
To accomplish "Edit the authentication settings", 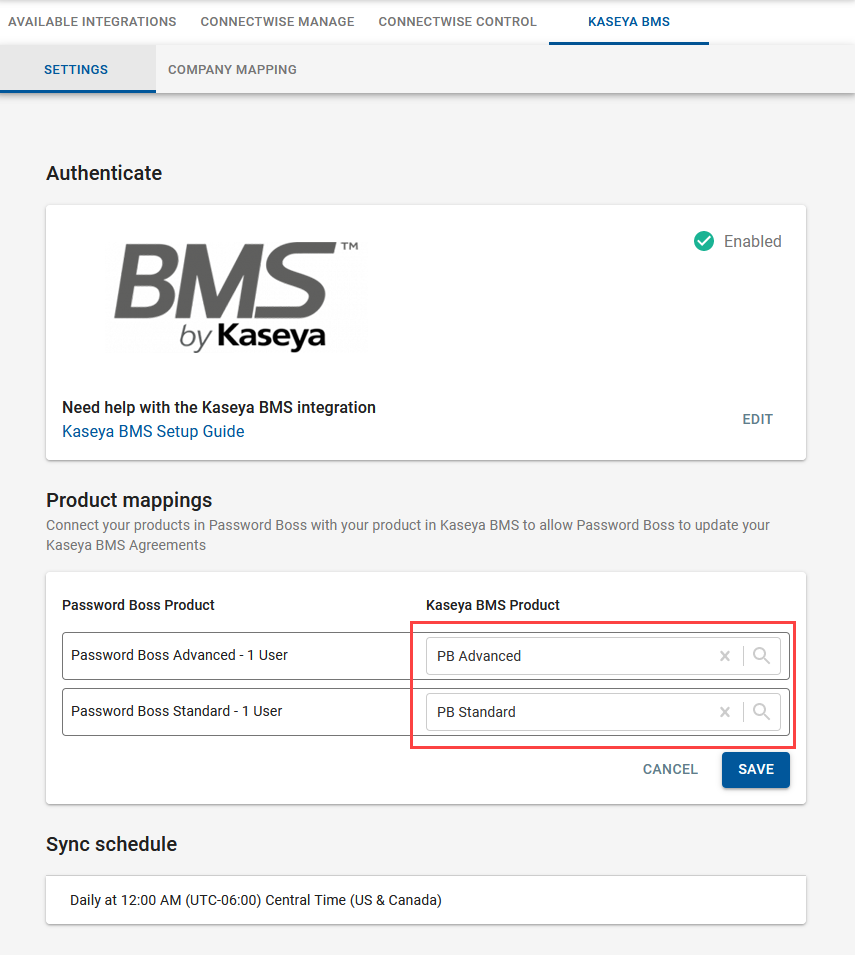I will pos(757,419).
